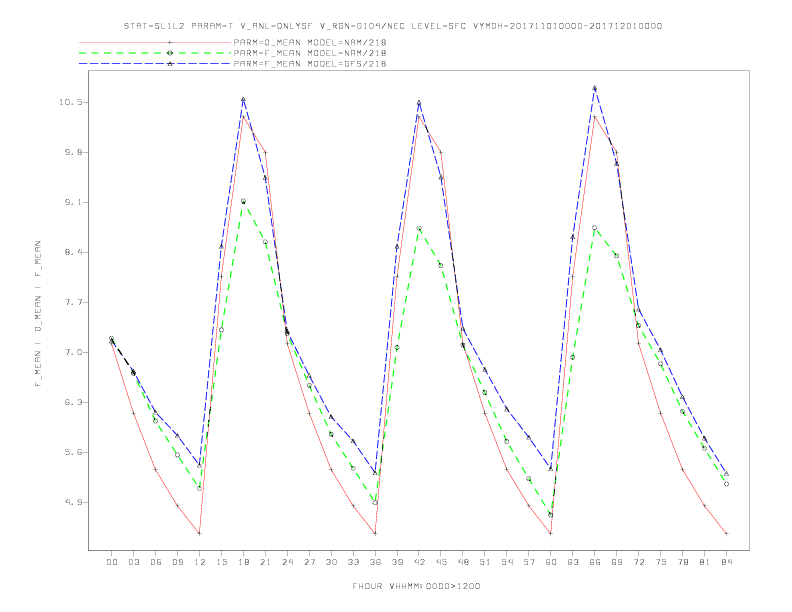792x612 pixels.
Task: Click the blue dashed legend line sample
Action: pyautogui.click(x=155, y=64)
